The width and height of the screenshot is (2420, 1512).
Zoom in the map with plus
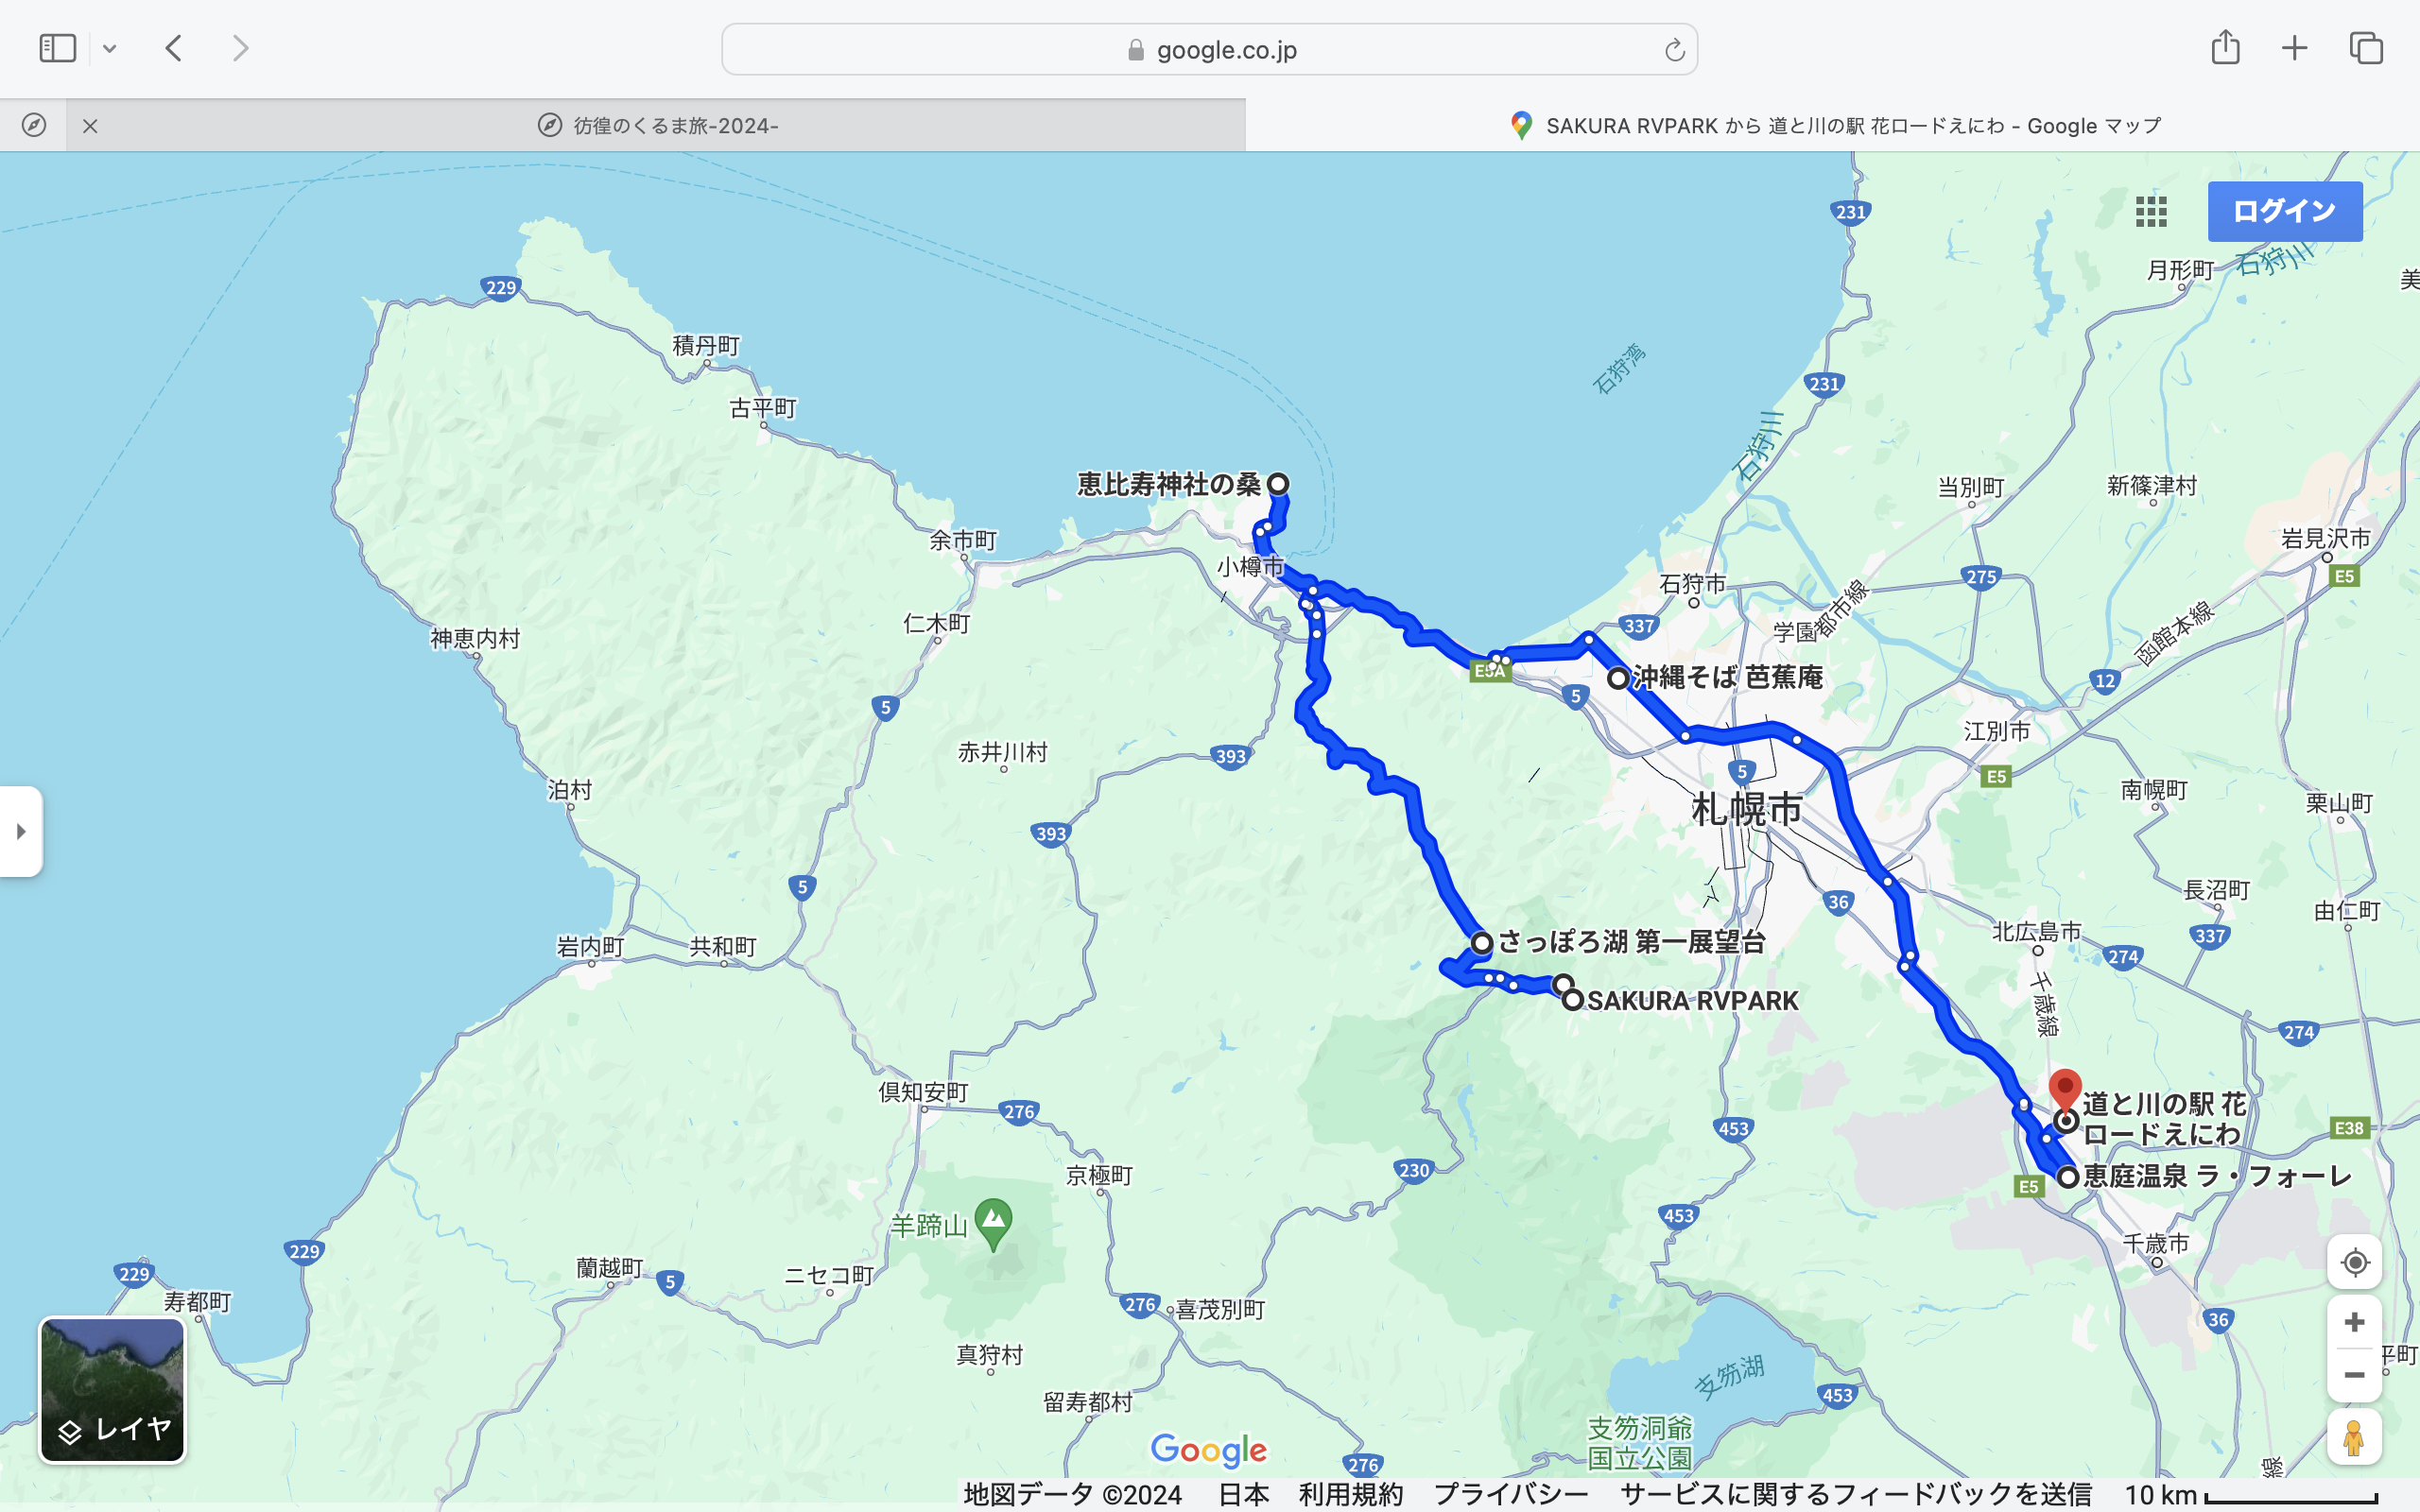click(2354, 1322)
